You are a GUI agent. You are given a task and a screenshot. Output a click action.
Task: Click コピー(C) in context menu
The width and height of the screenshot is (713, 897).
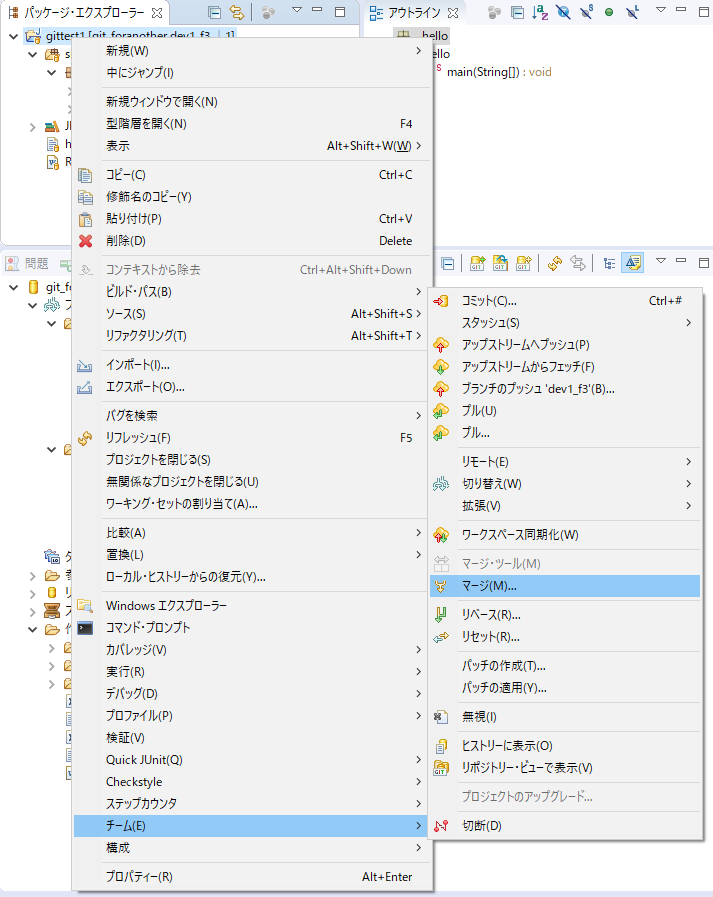point(252,175)
